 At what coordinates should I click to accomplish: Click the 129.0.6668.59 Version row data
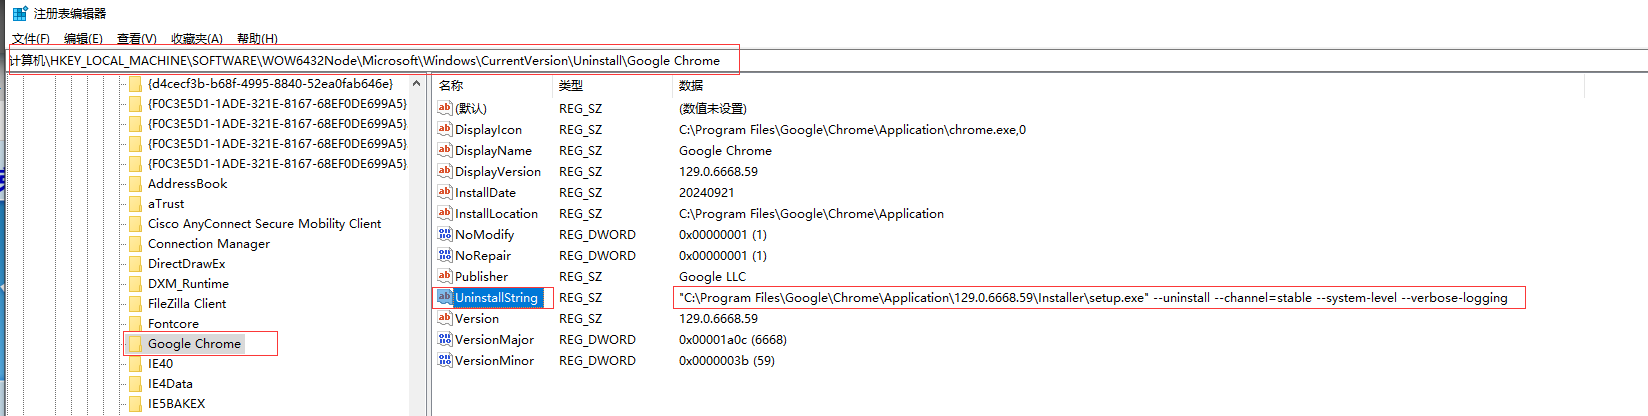tap(718, 319)
